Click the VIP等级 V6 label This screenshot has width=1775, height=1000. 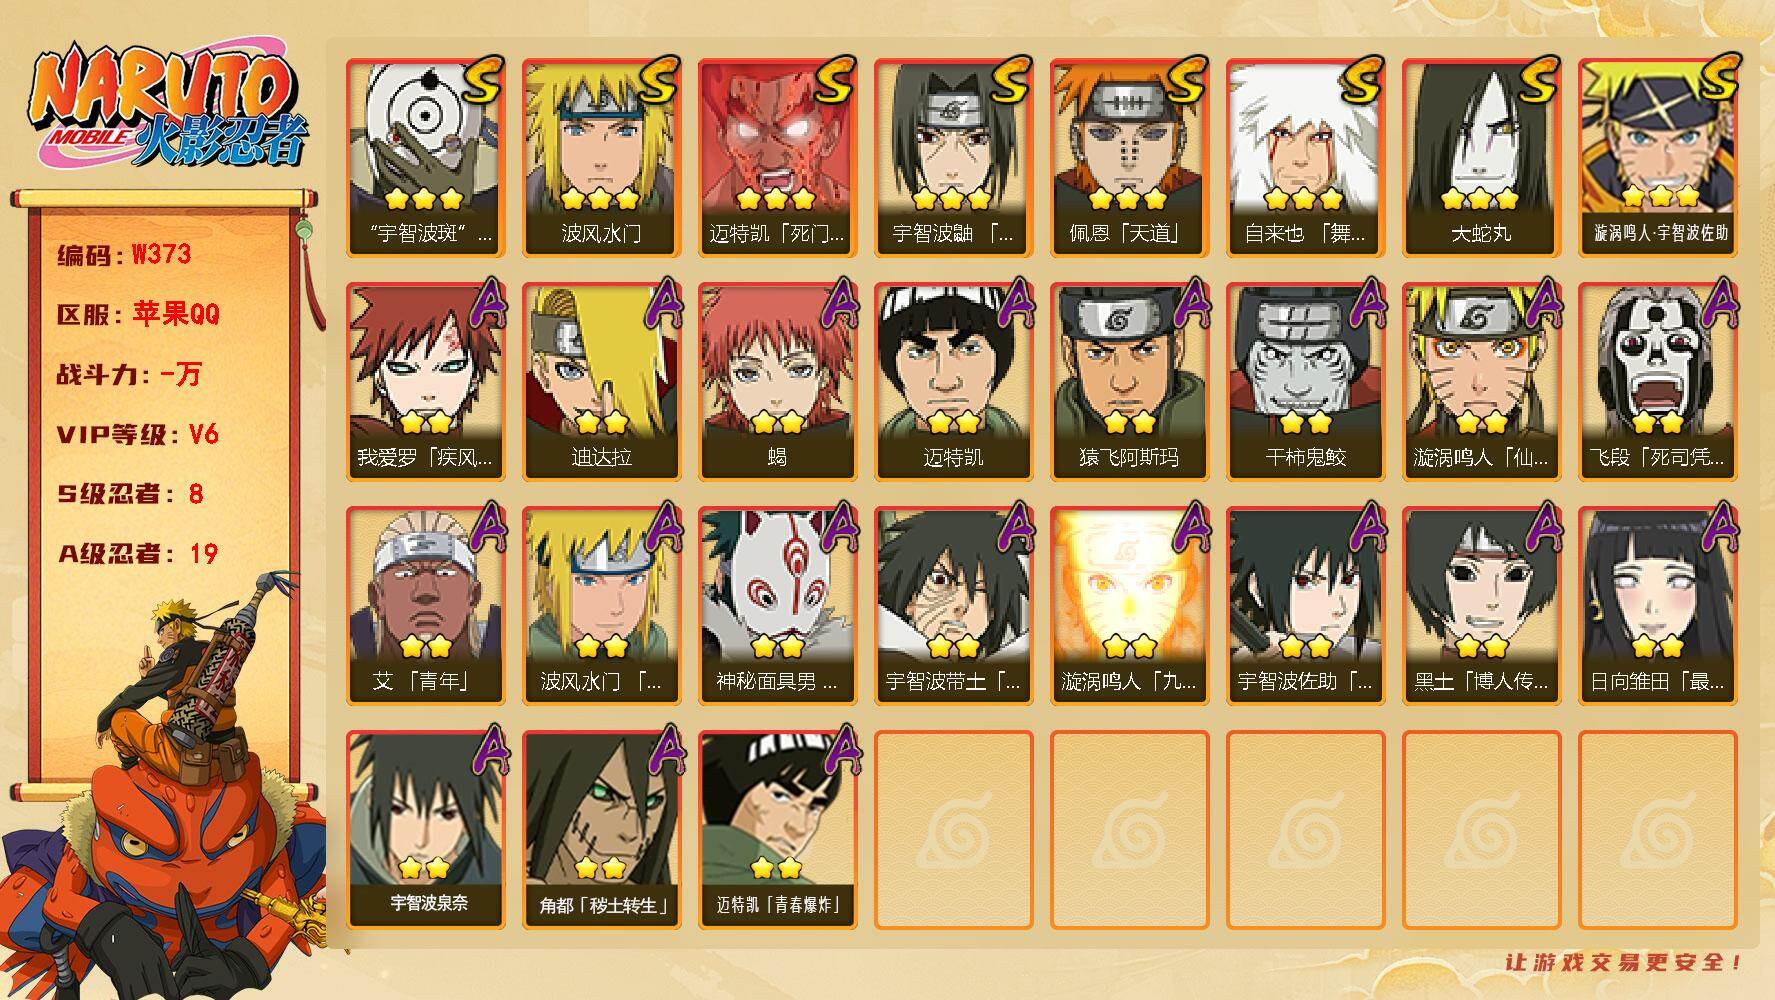tap(137, 434)
